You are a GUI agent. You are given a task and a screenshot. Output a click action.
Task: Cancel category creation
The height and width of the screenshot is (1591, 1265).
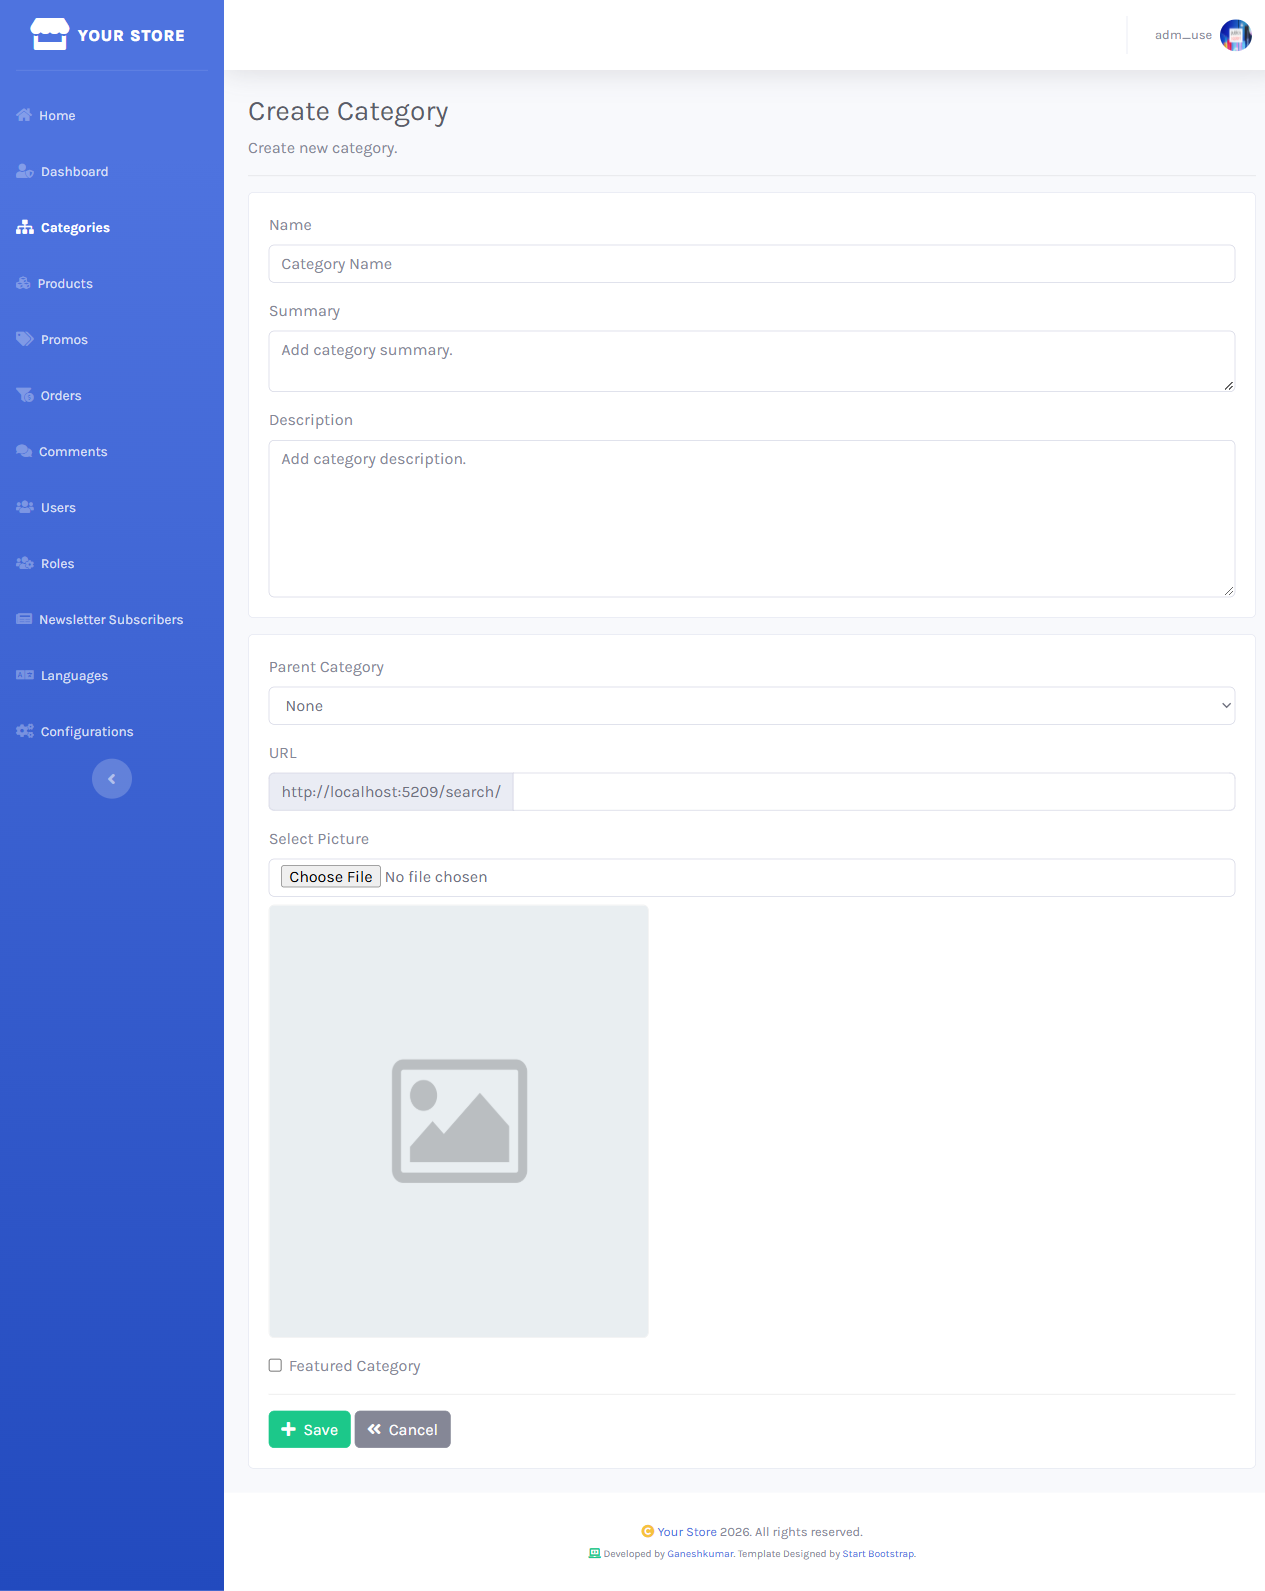click(403, 1429)
